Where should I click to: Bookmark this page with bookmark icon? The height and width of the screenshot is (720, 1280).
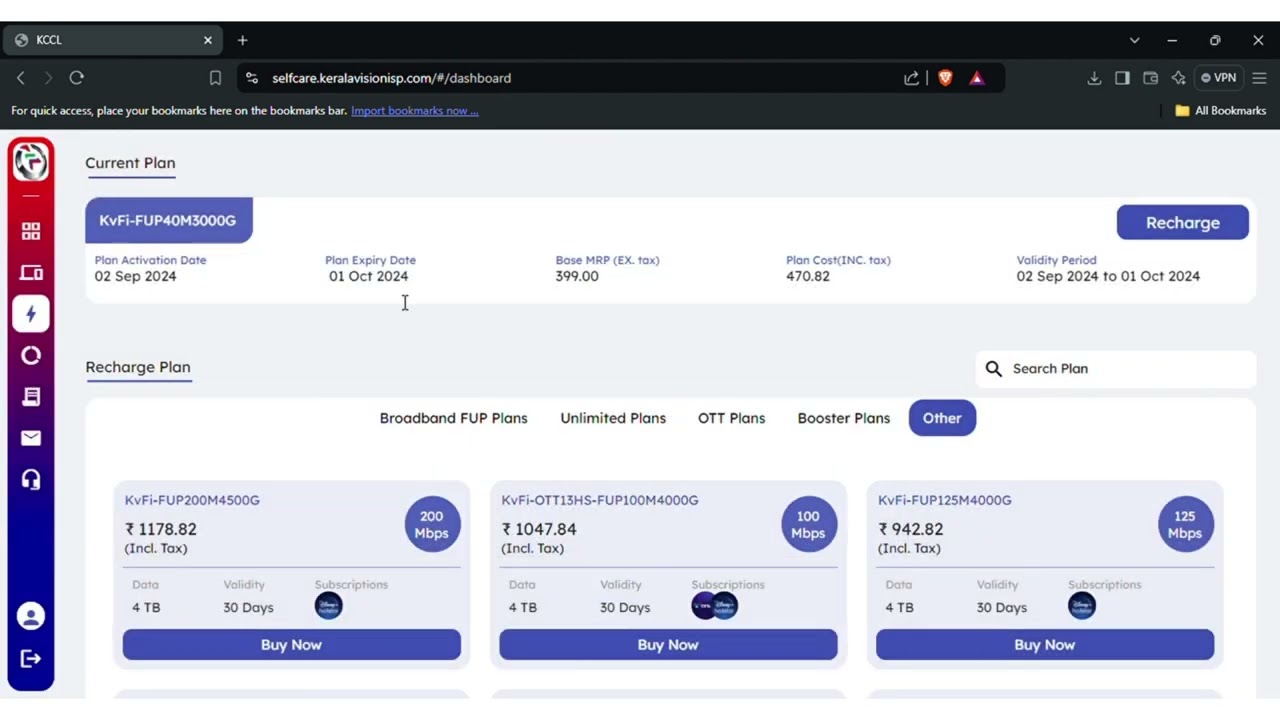215,78
